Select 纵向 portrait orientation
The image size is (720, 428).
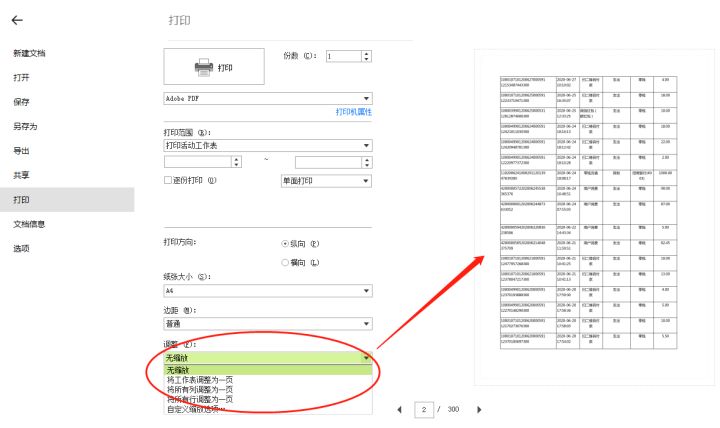point(285,244)
